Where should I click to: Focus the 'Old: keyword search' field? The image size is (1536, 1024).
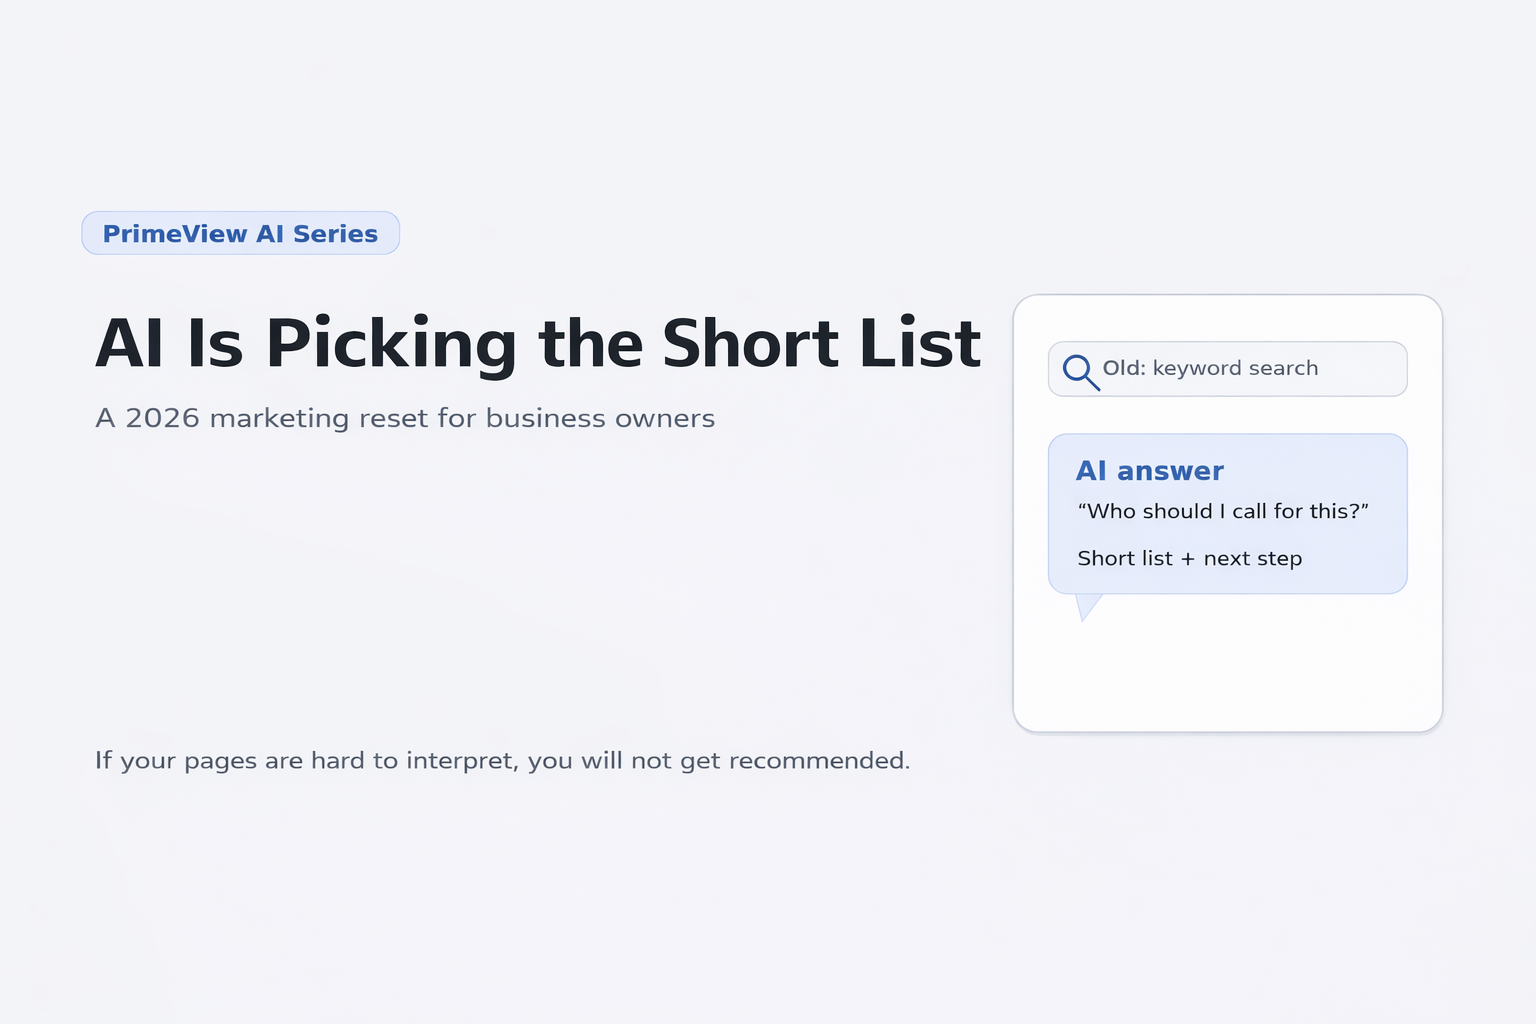click(x=1228, y=369)
